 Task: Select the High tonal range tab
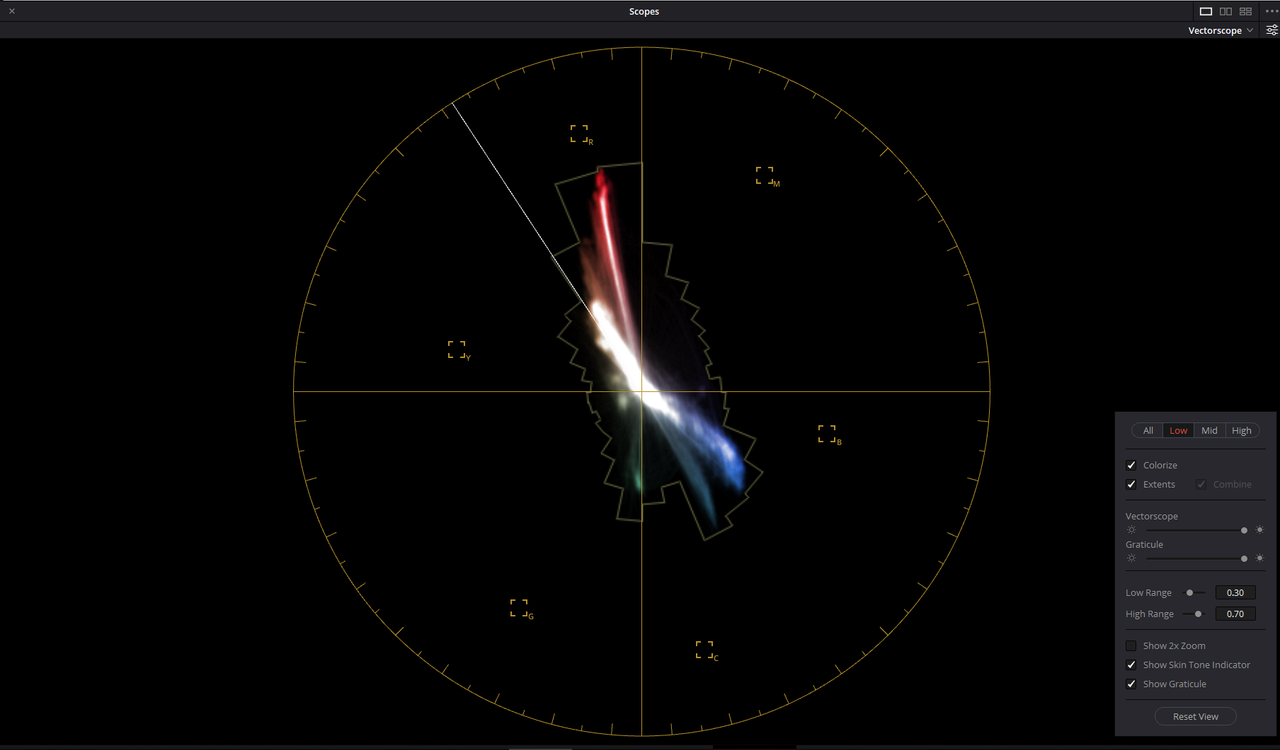(1241, 430)
